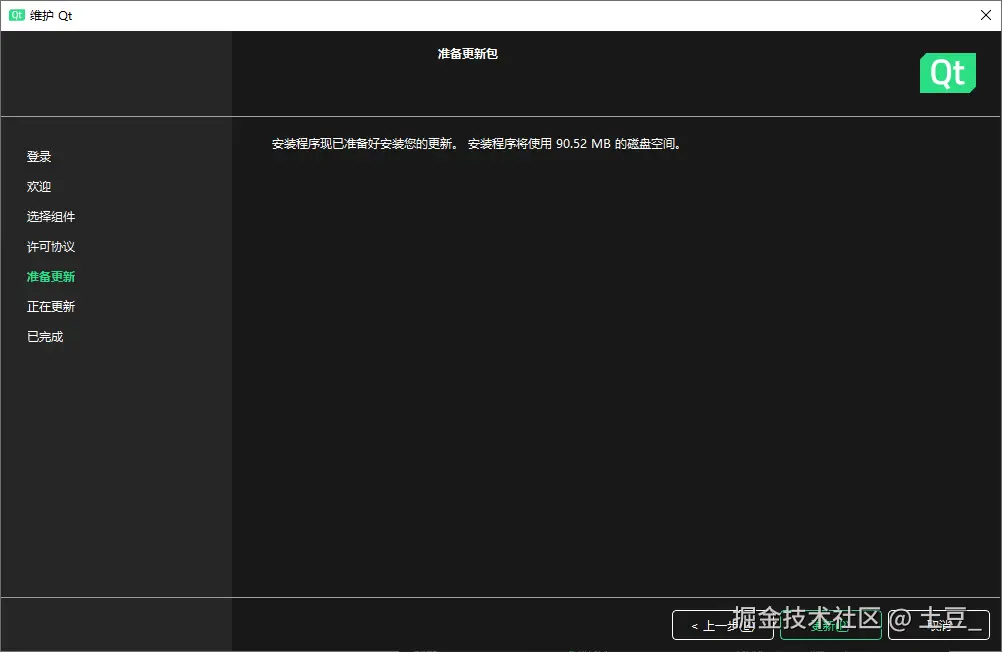Screen dimensions: 1002x652
Task: Select the '欢迎' step in sidebar
Action: pos(39,187)
